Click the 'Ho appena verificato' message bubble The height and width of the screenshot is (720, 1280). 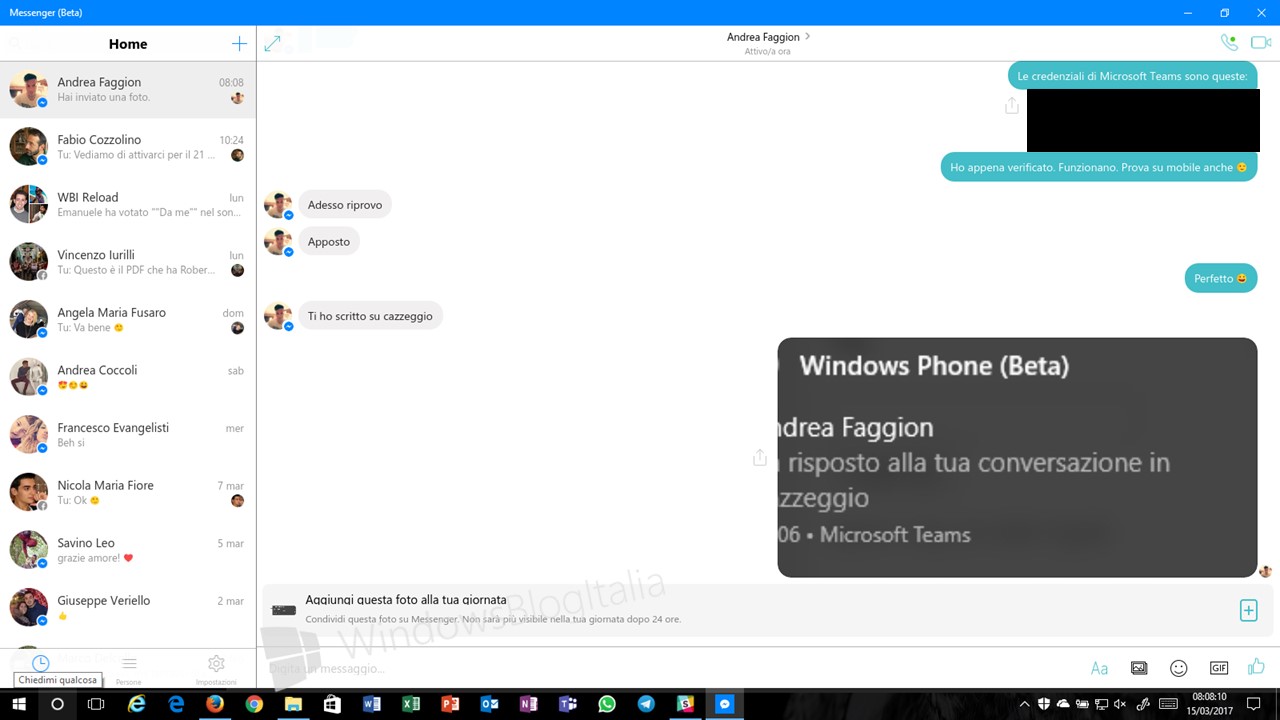tap(1098, 167)
